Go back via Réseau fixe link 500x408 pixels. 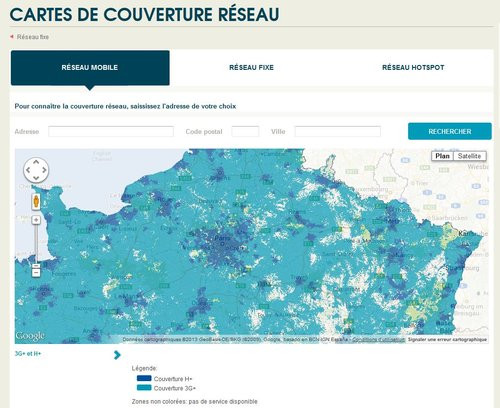pyautogui.click(x=33, y=37)
